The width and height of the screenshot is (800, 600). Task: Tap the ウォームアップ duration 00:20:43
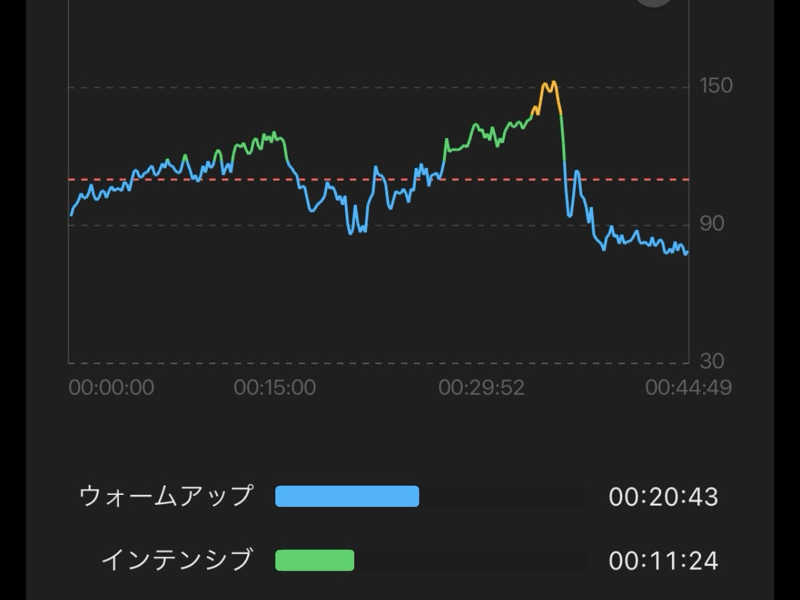coord(663,497)
